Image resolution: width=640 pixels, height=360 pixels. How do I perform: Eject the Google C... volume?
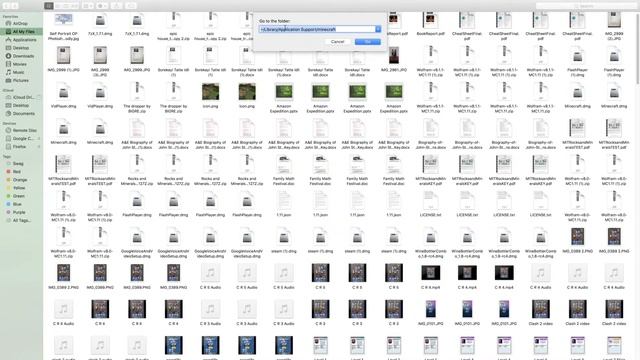(x=39, y=139)
